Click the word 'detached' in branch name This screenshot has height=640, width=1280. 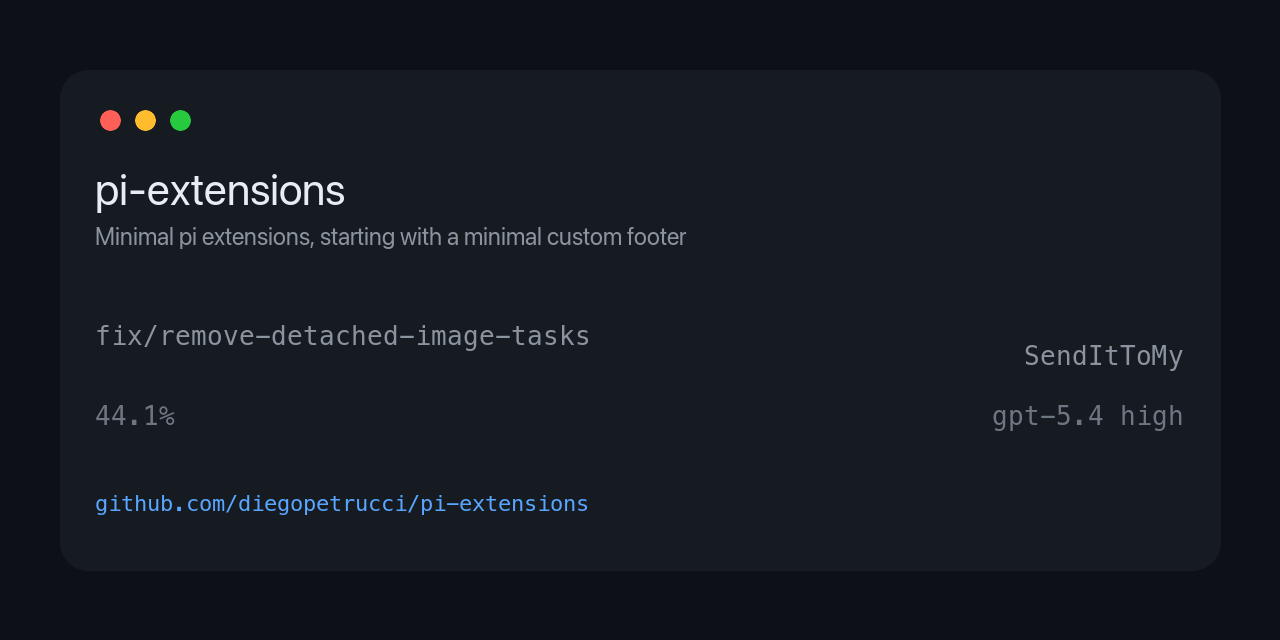(x=335, y=337)
